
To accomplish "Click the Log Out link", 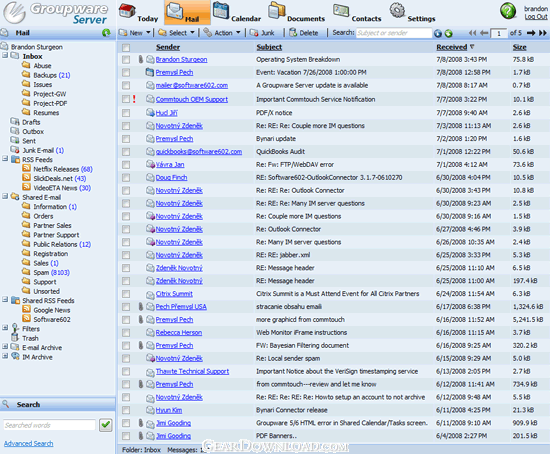I will (536, 16).
